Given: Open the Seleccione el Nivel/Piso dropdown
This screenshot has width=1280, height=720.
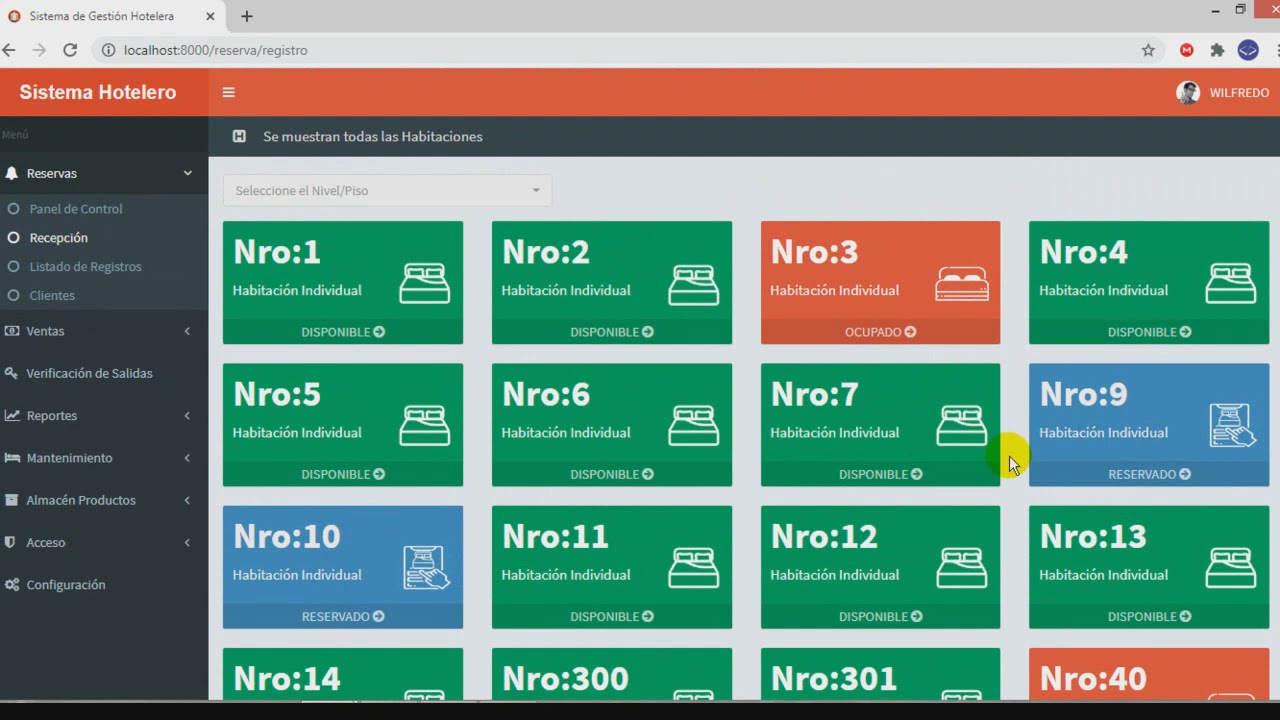Looking at the screenshot, I should tap(387, 190).
